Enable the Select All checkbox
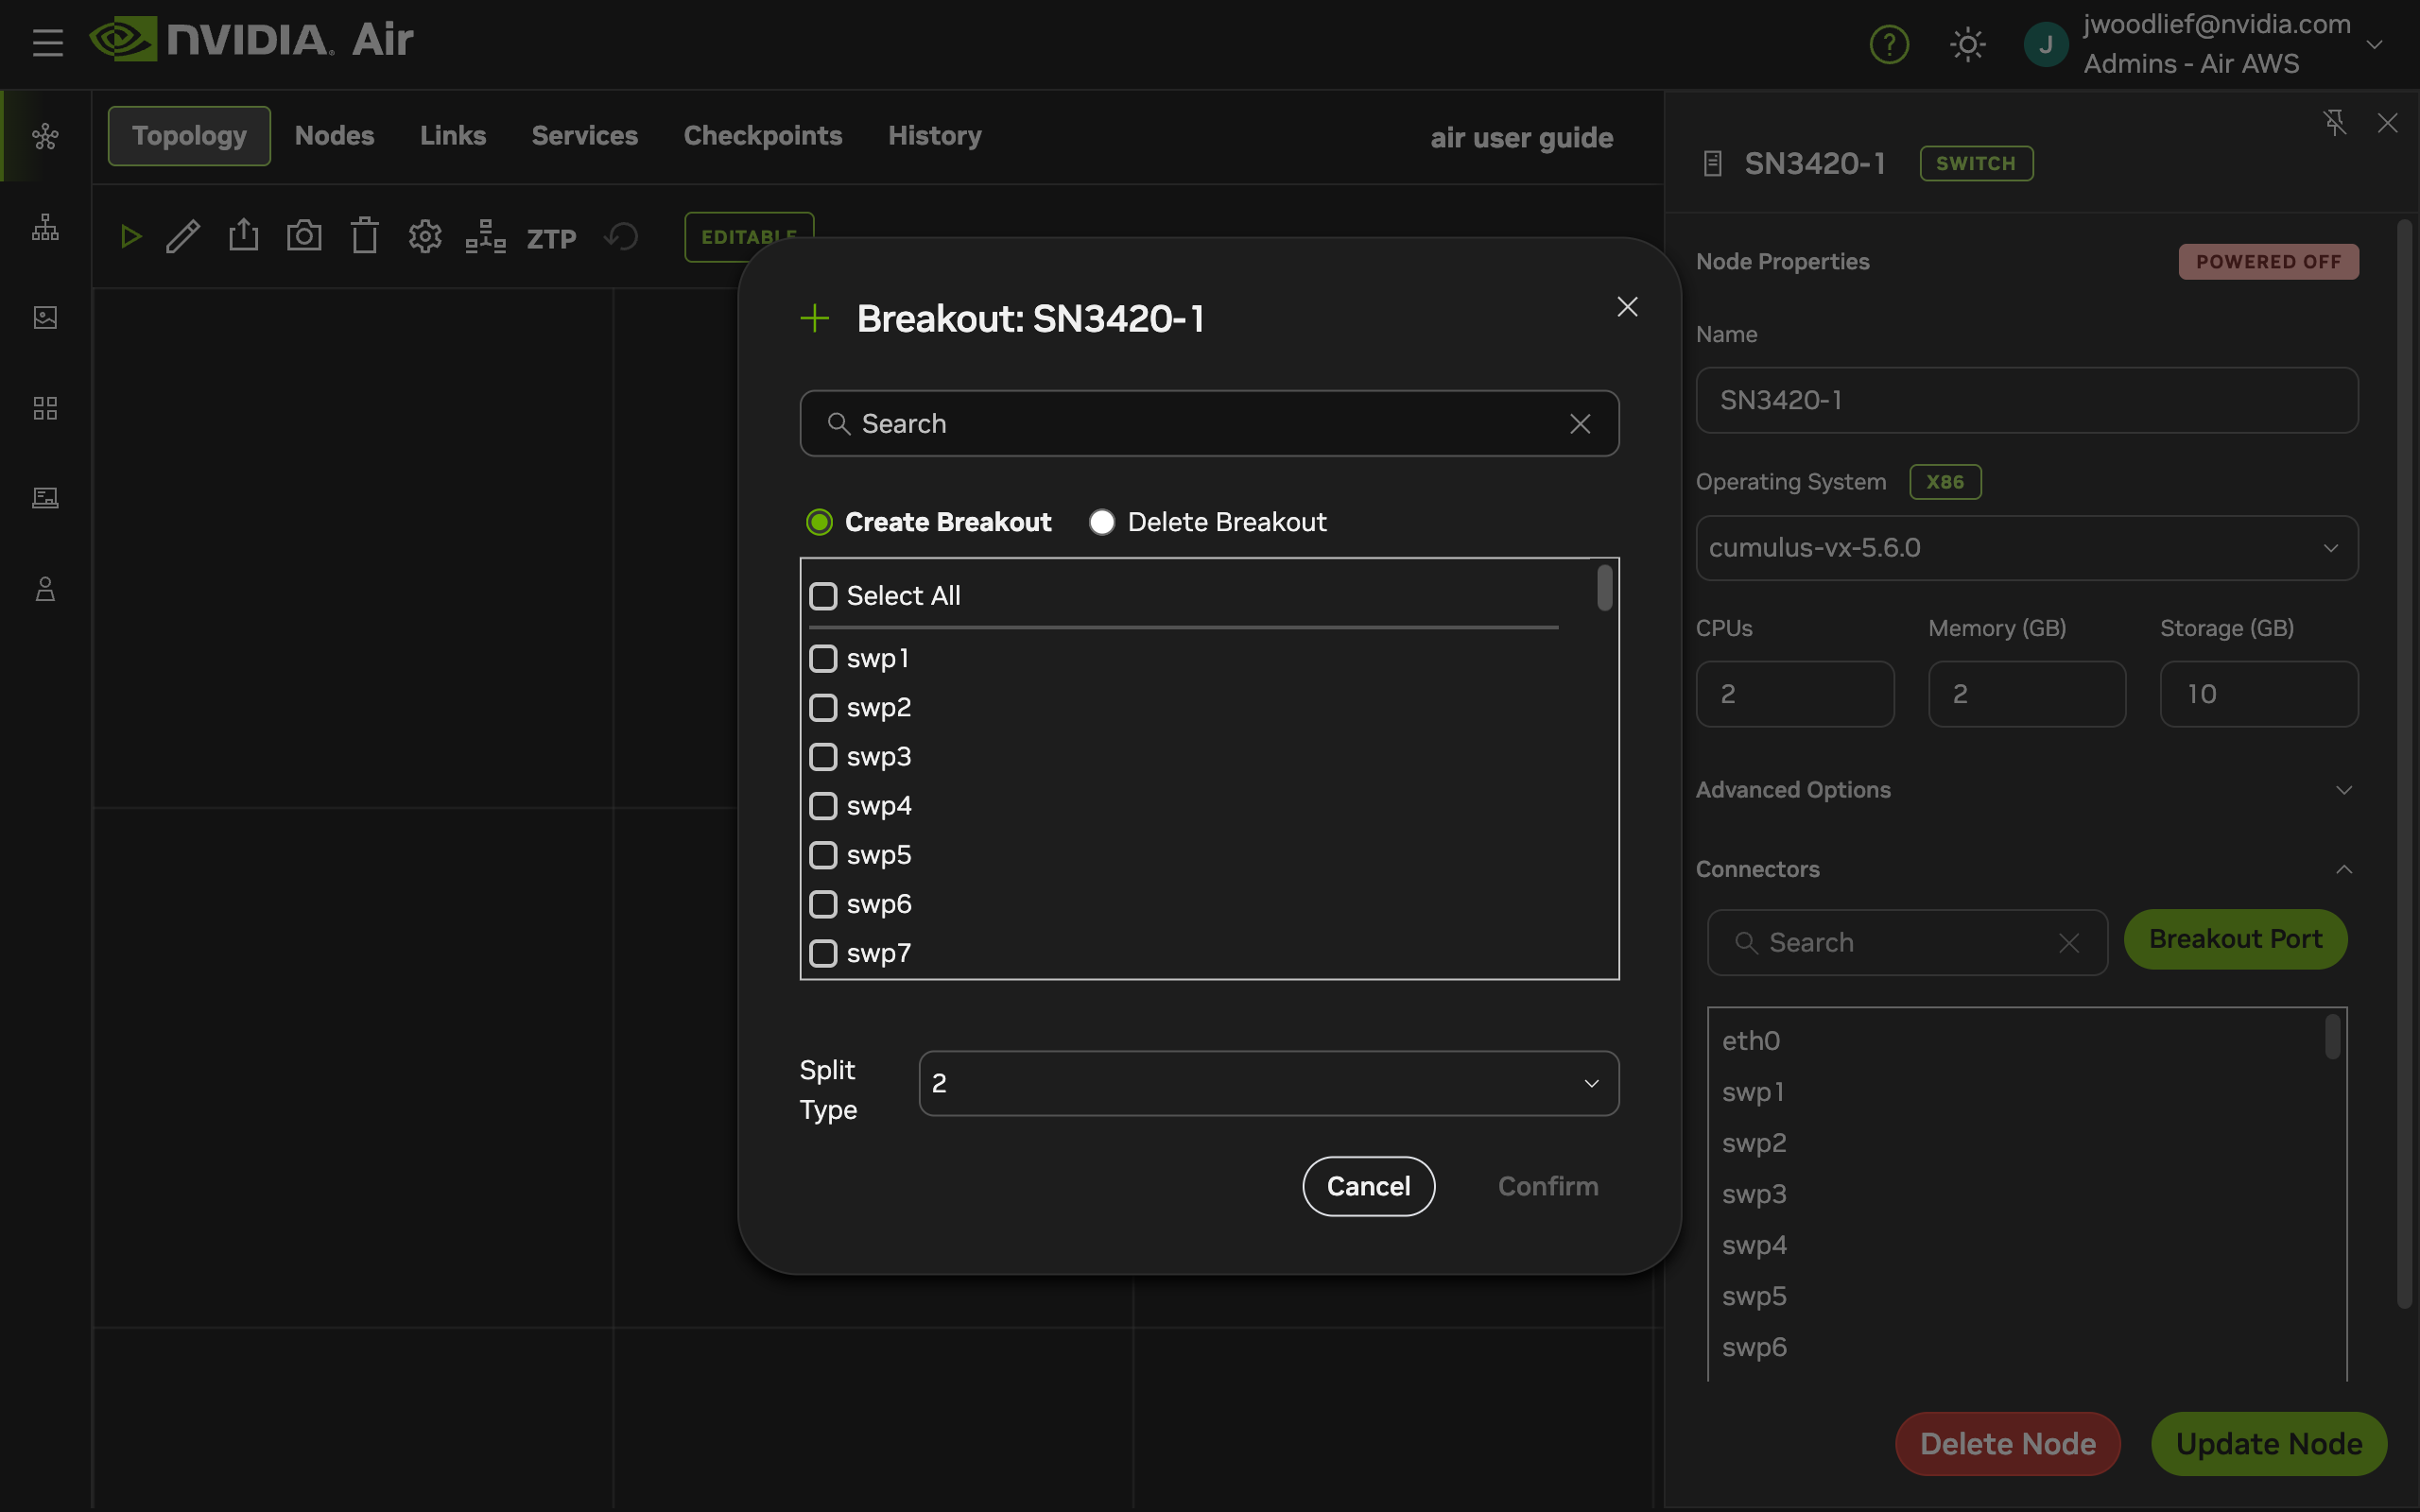Viewport: 2420px width, 1512px height. pyautogui.click(x=822, y=595)
